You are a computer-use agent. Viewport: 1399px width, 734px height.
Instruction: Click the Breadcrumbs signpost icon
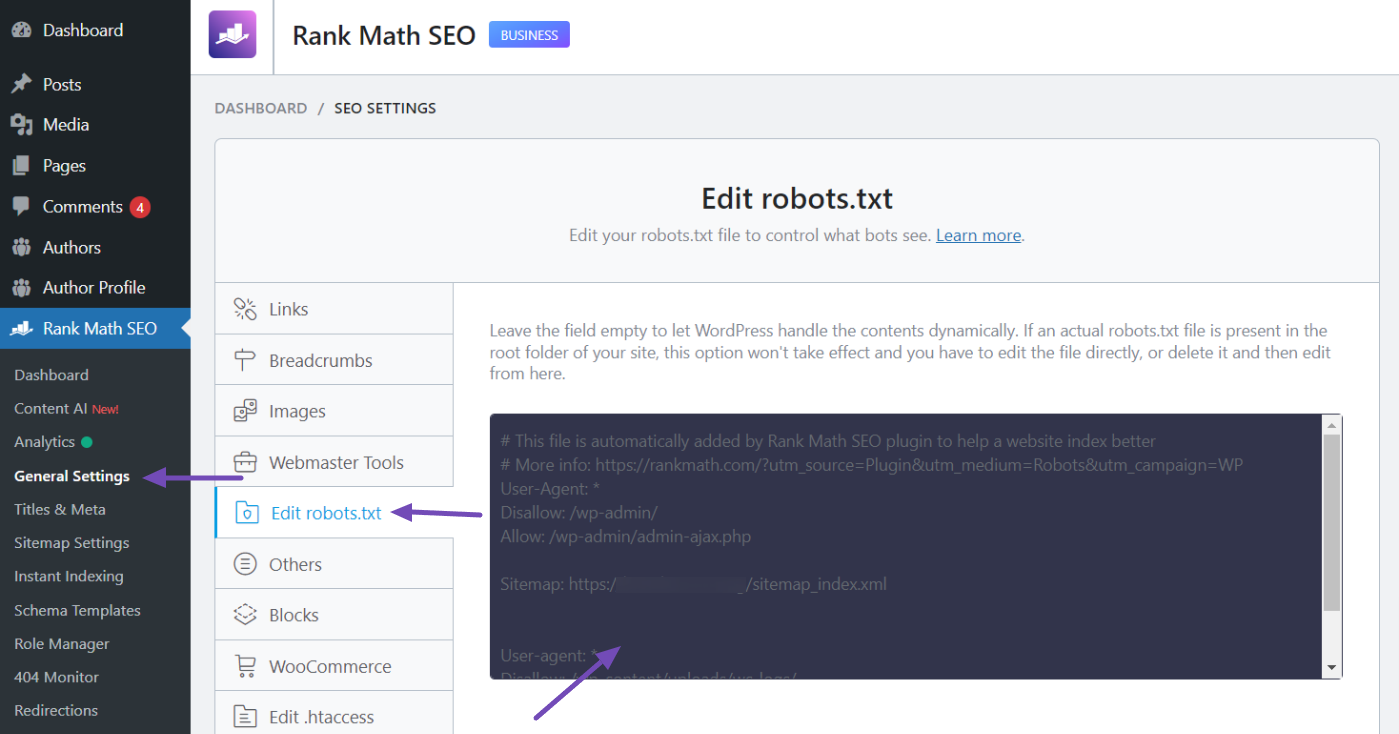coord(245,360)
